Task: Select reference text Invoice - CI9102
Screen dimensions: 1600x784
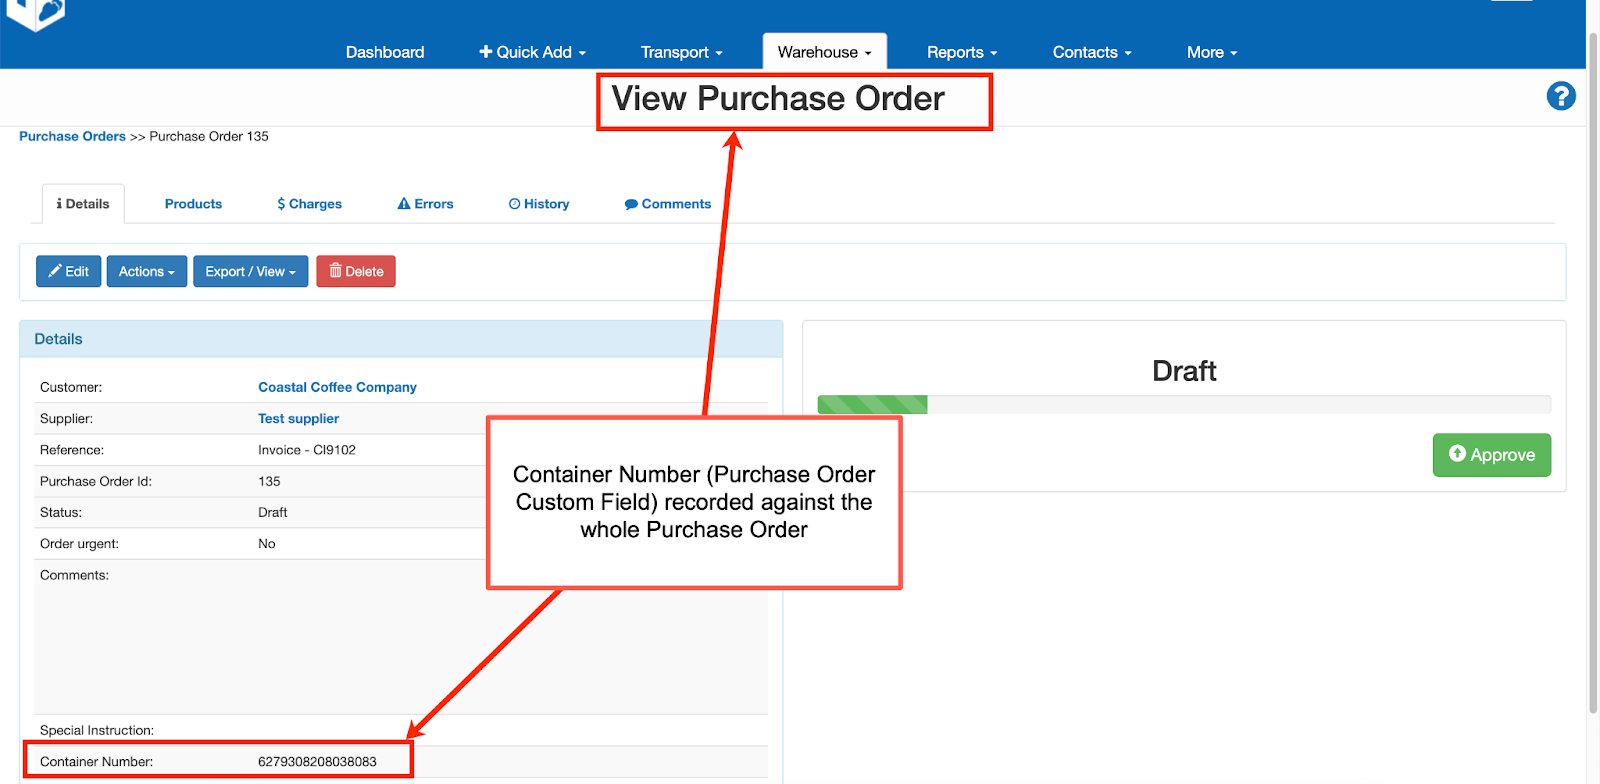Action: pyautogui.click(x=307, y=450)
